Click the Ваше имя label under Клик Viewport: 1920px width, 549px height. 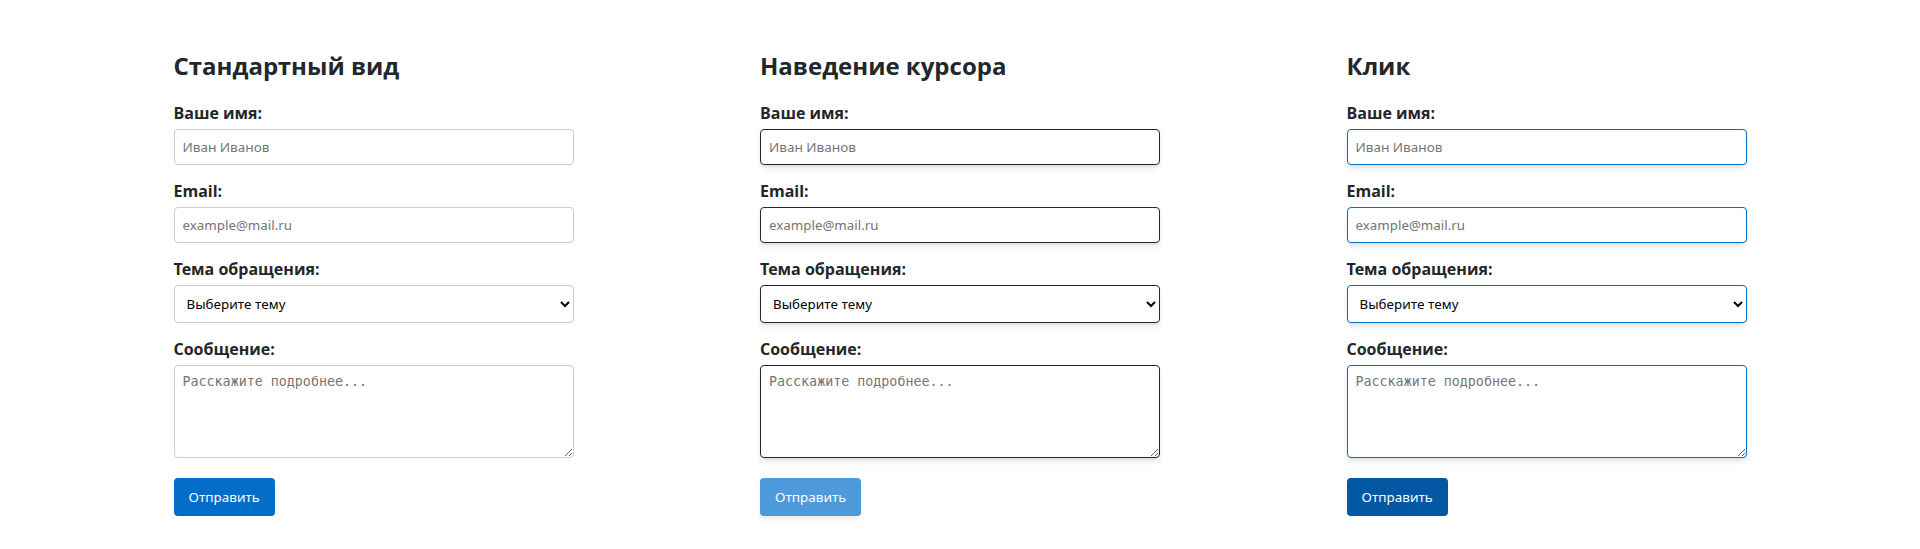1390,114
